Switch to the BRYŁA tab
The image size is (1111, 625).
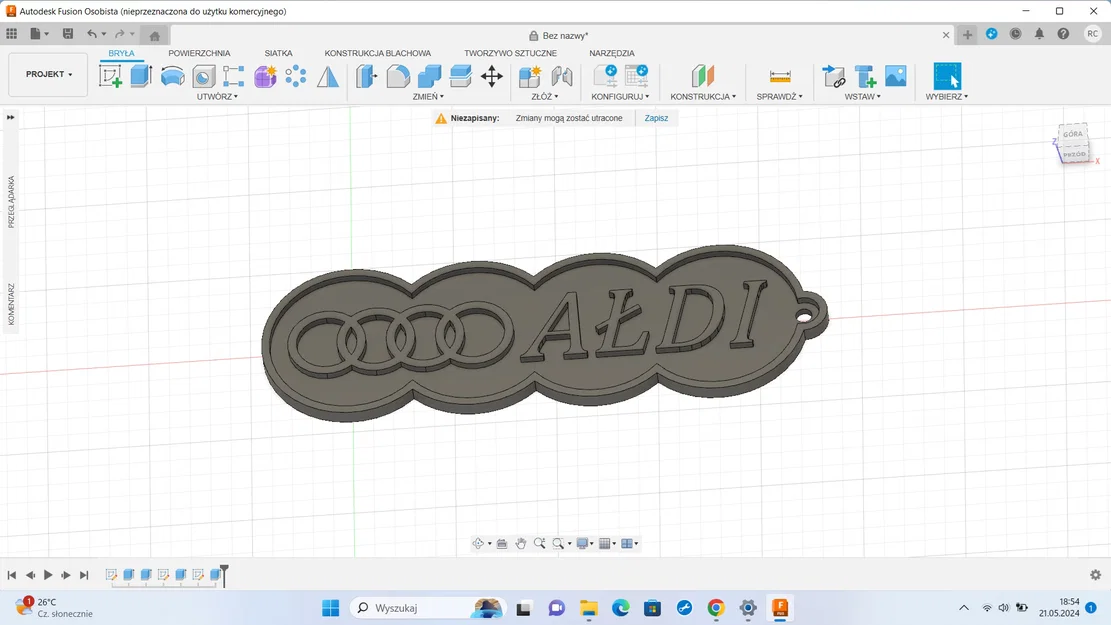tap(121, 53)
